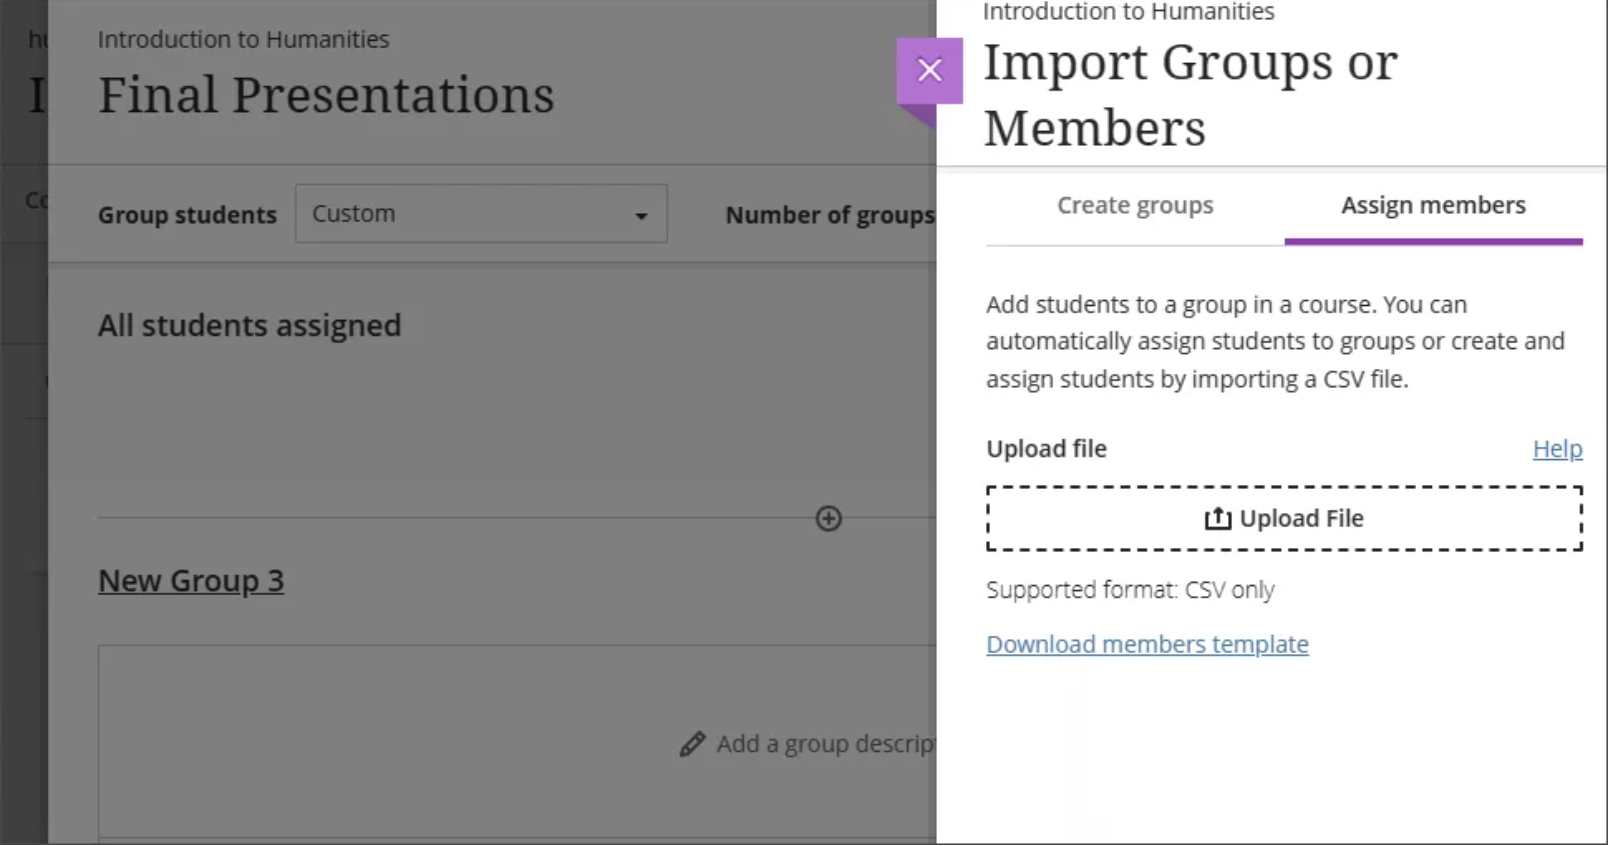1612x846 pixels.
Task: Click the Upload File text label
Action: tap(1304, 520)
